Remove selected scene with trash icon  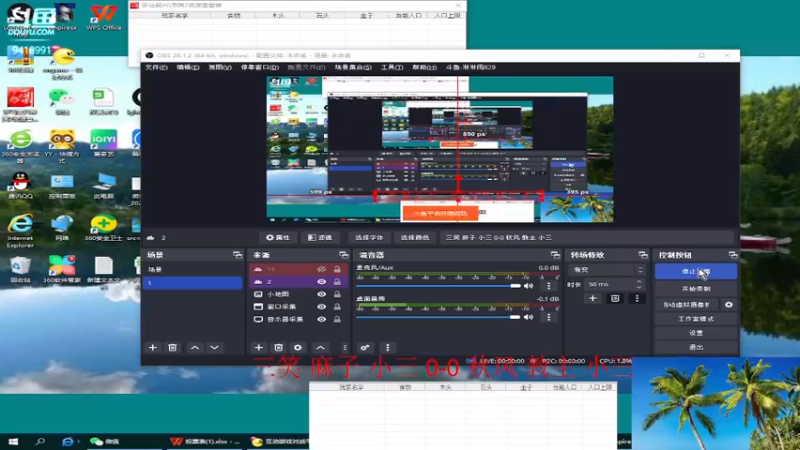coord(172,347)
